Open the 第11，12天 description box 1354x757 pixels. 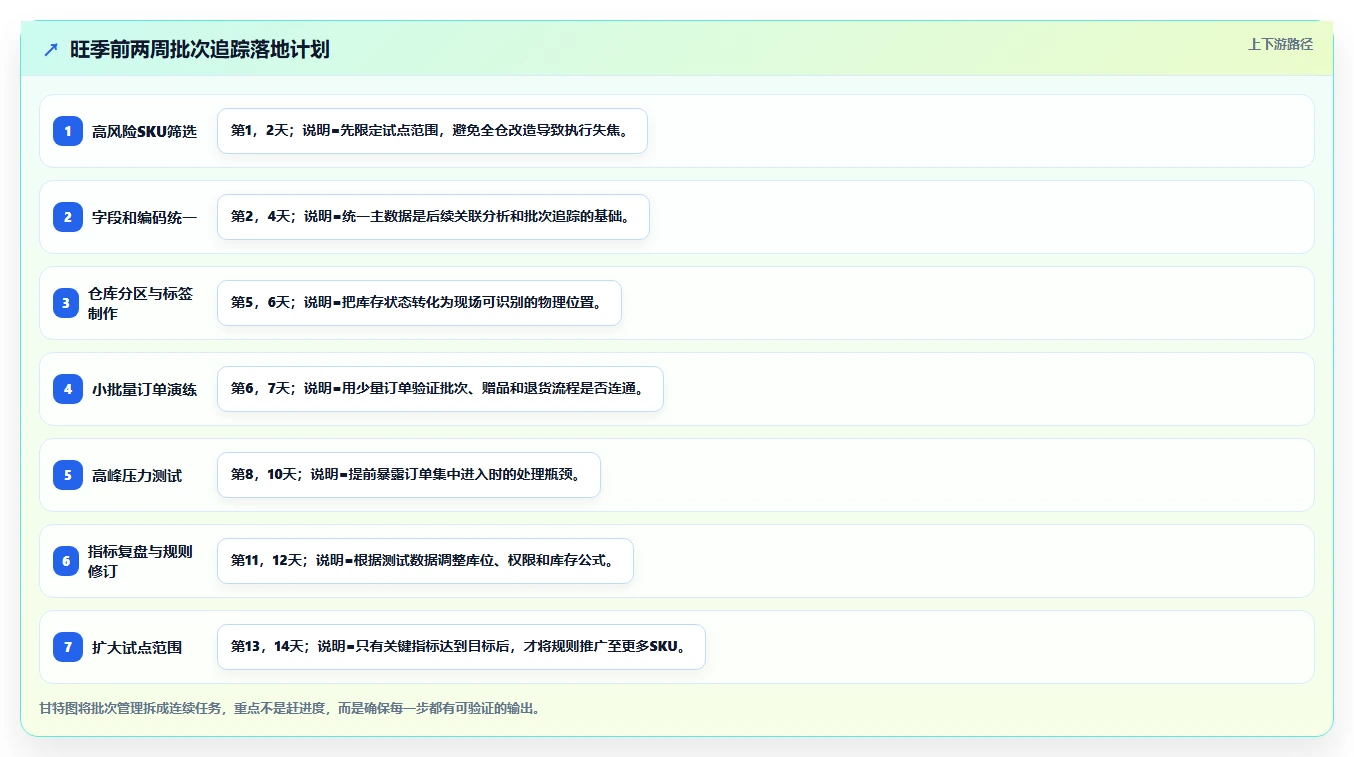425,561
